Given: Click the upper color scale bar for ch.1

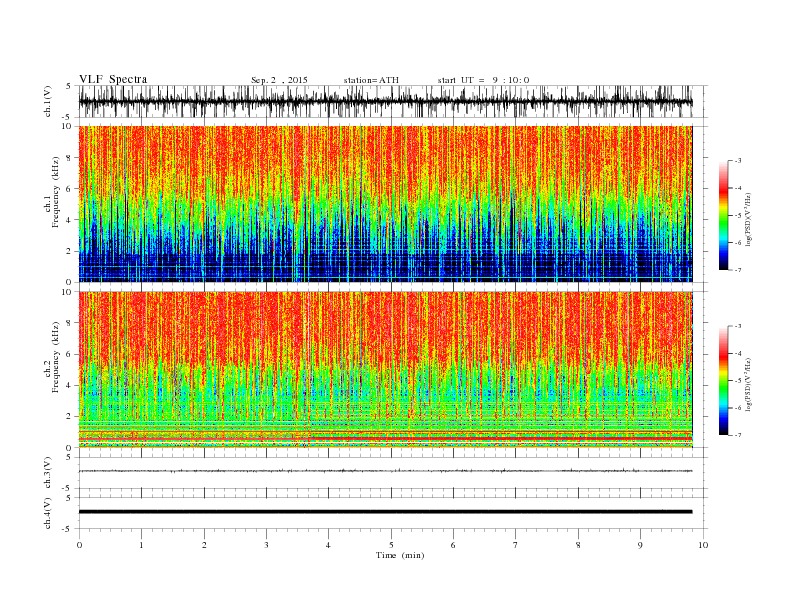Looking at the screenshot, I should 724,215.
